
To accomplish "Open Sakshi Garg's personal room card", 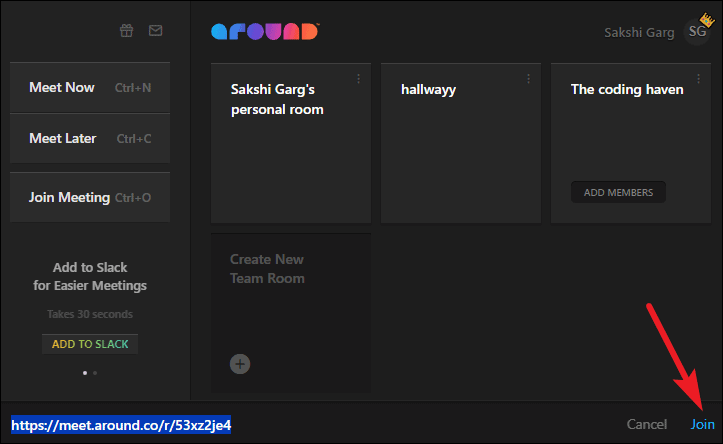I will pyautogui.click(x=291, y=143).
